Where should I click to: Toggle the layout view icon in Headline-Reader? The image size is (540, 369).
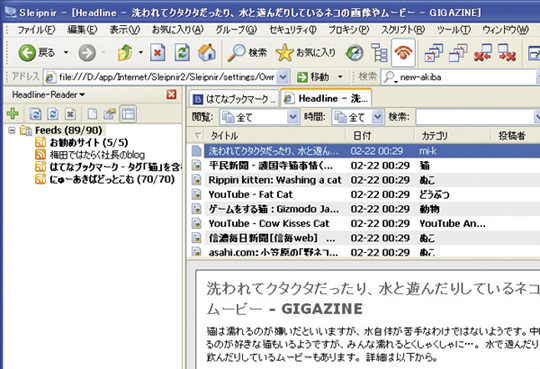(128, 114)
